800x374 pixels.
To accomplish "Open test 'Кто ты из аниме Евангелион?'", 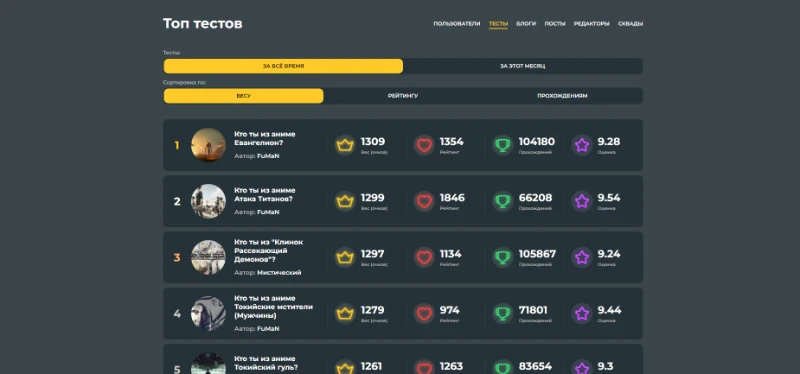I will click(265, 138).
